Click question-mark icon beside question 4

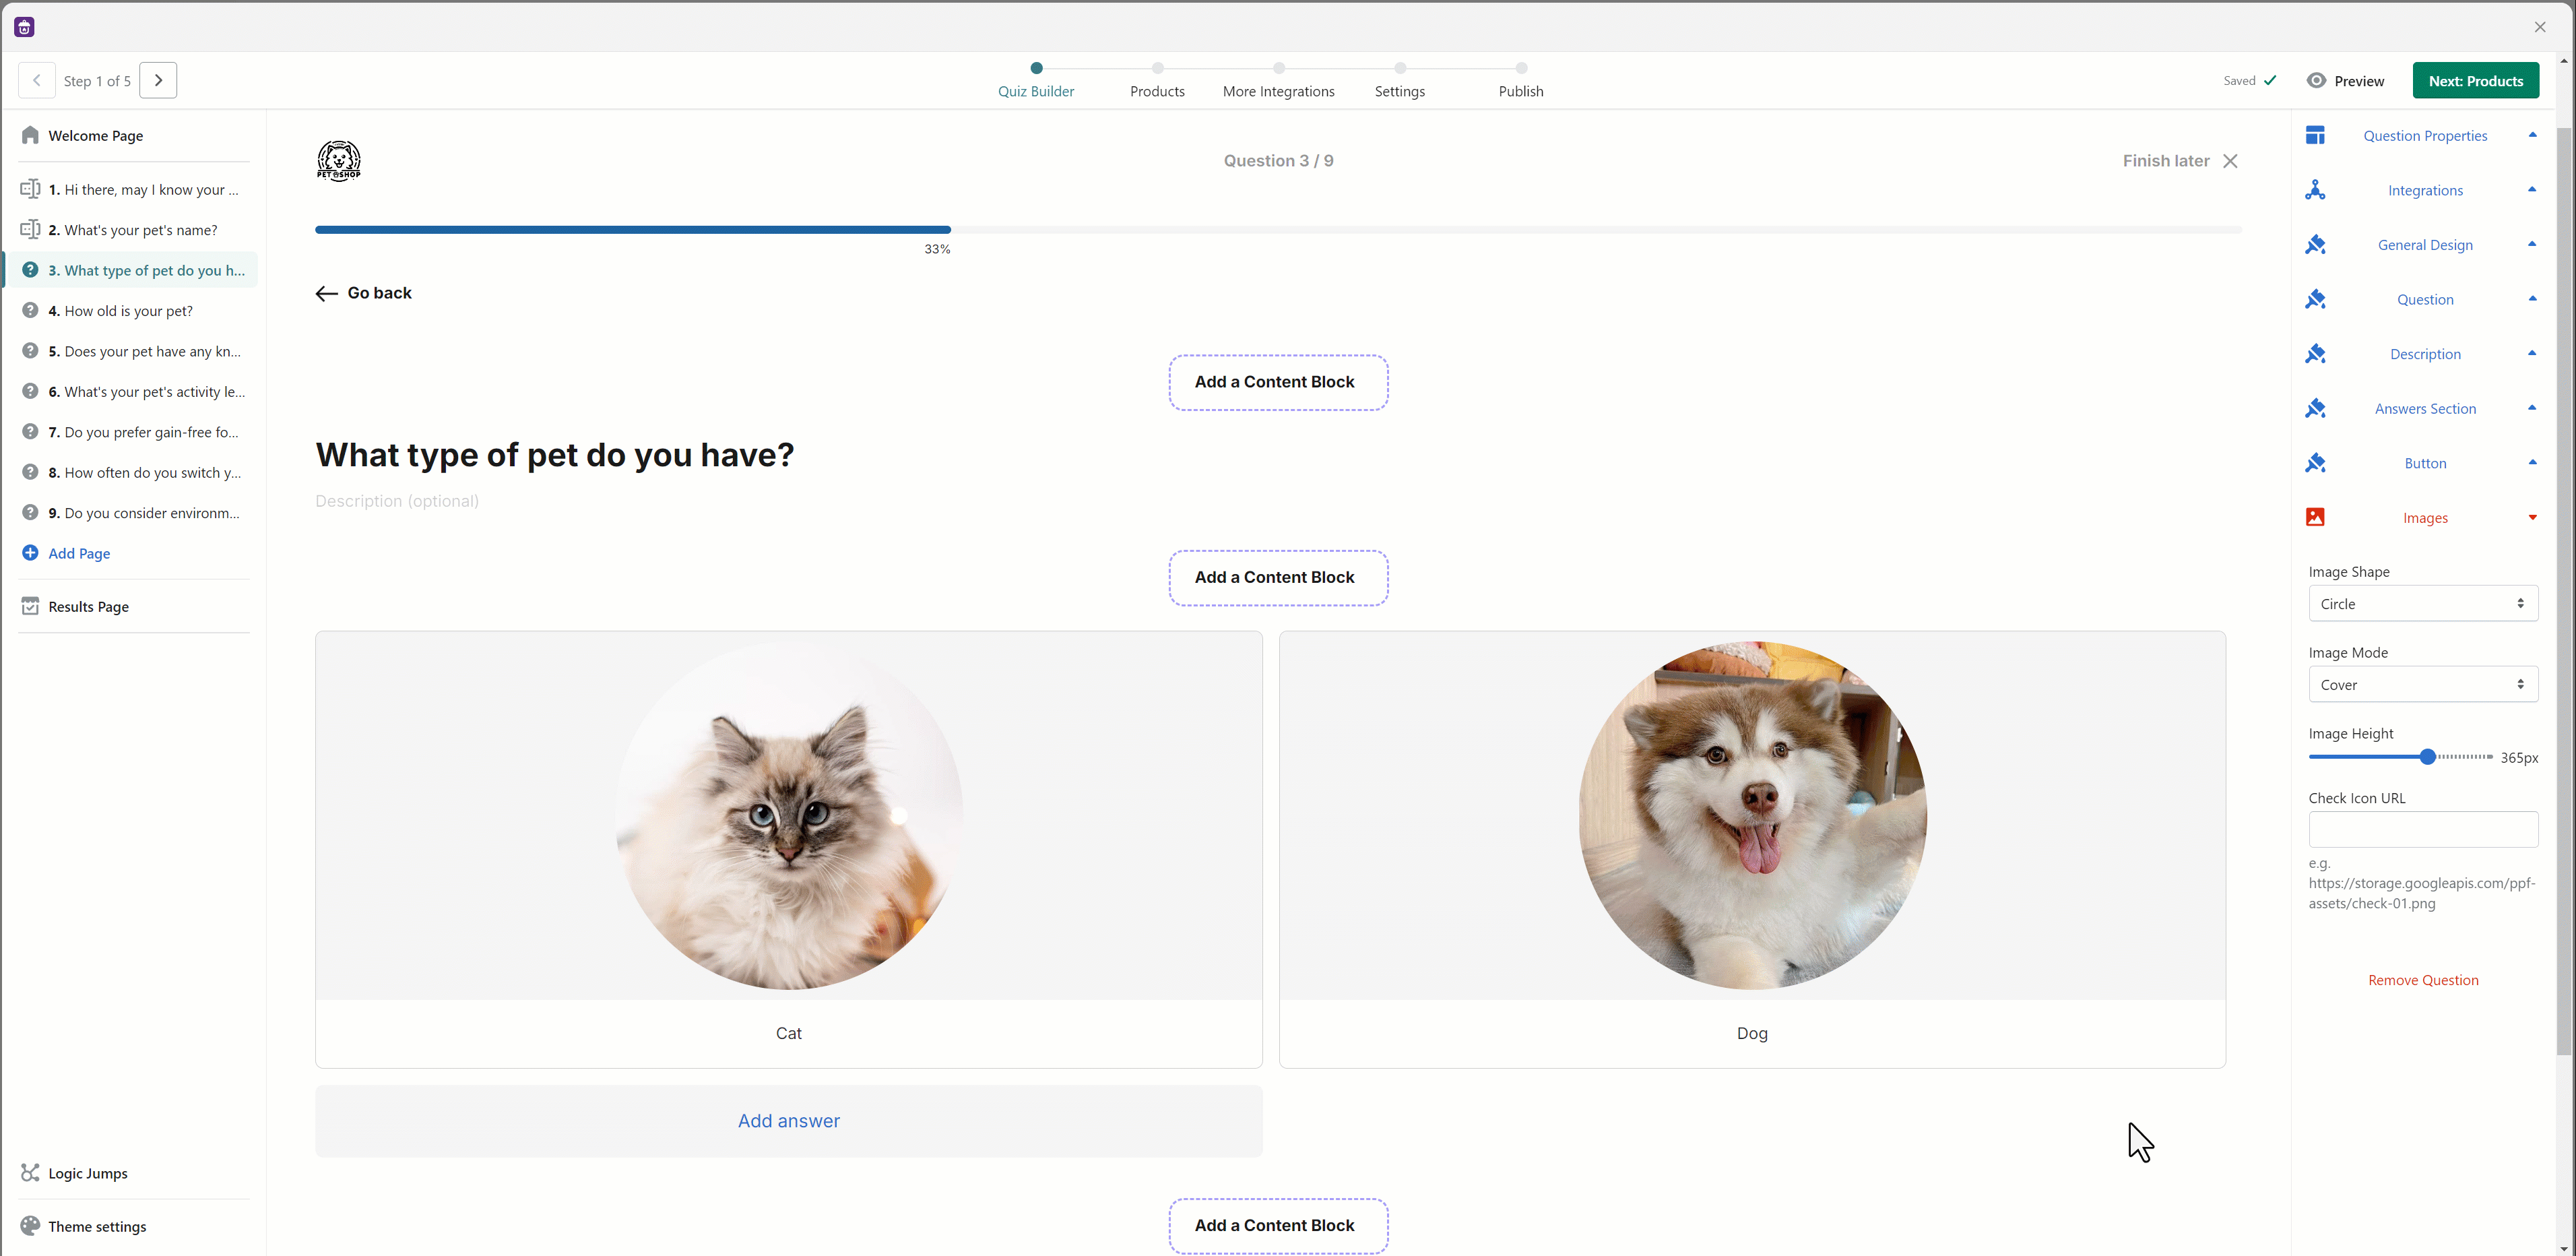click(x=30, y=310)
